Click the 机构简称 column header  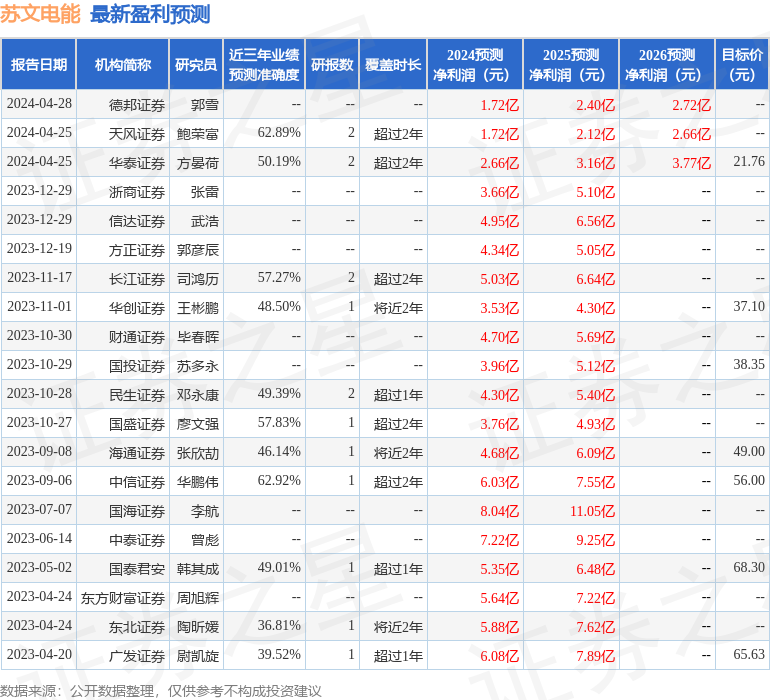click(x=123, y=64)
